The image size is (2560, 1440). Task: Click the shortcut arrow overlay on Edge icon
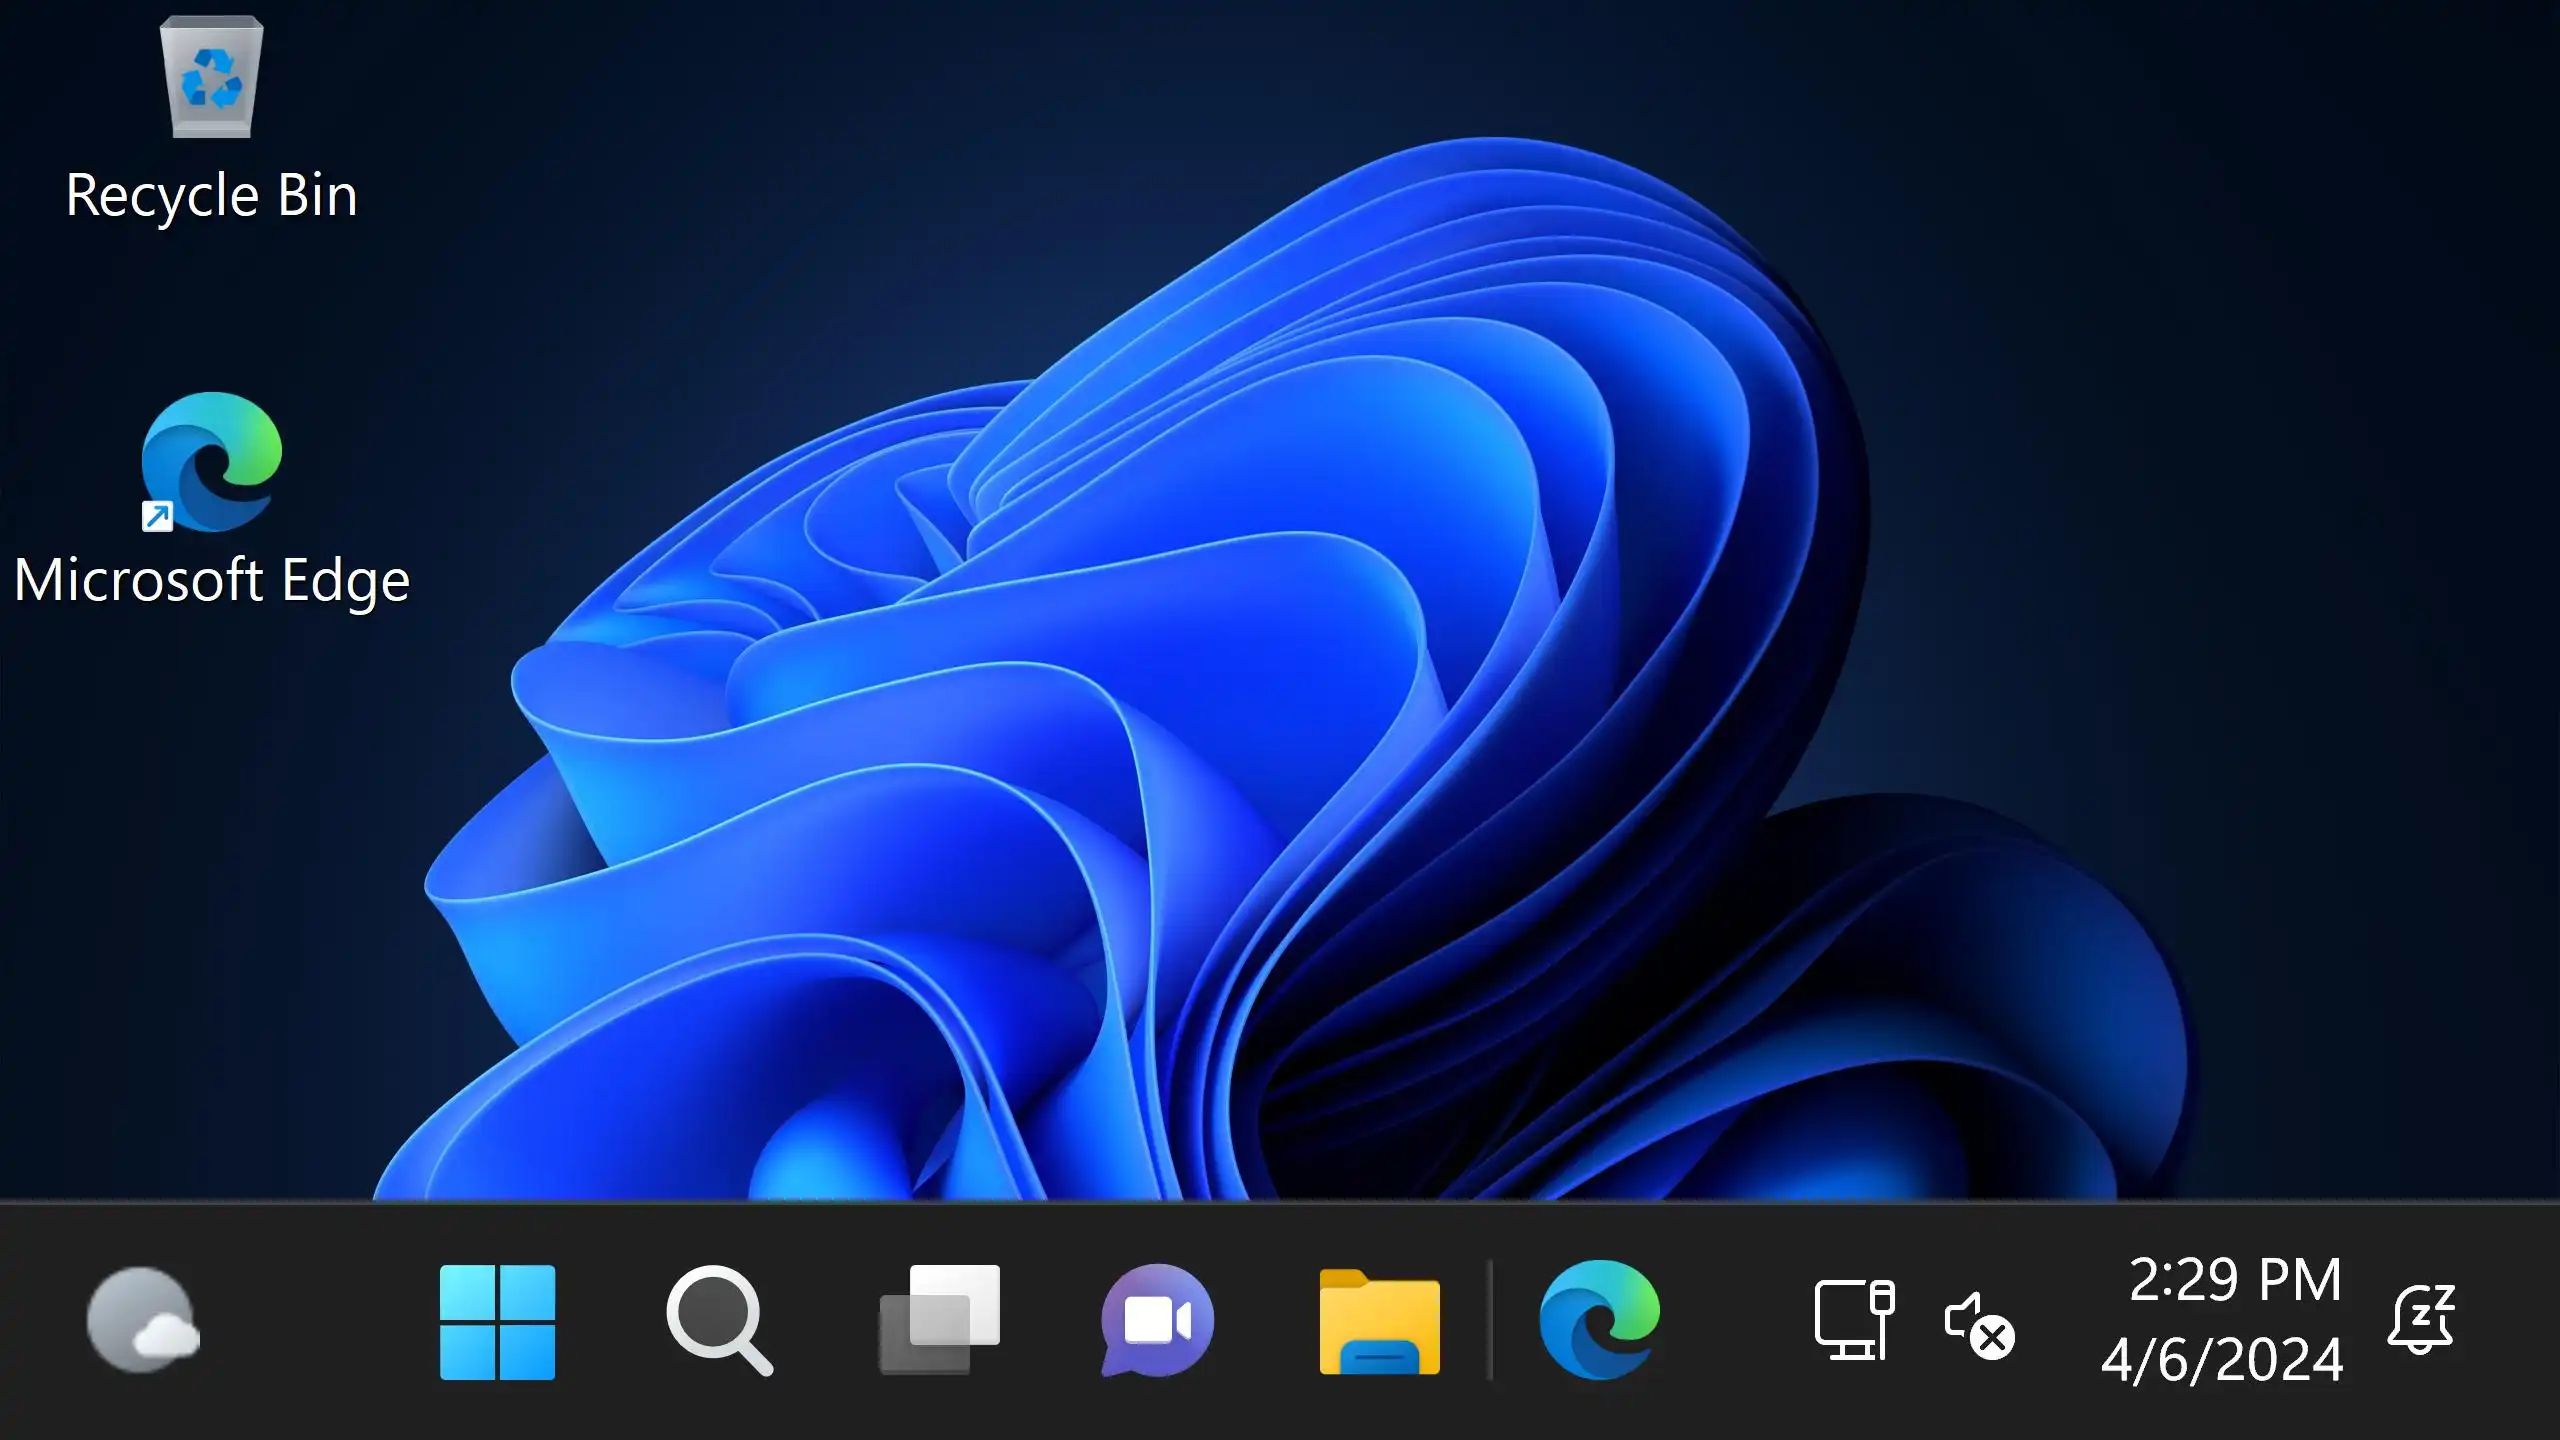157,516
